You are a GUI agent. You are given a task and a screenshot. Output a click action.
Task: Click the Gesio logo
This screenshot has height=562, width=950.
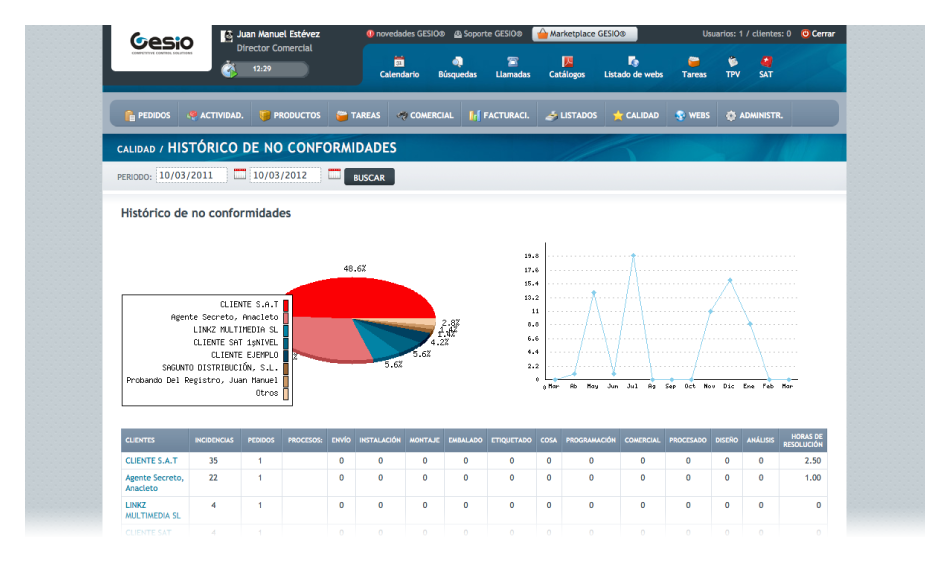(161, 42)
